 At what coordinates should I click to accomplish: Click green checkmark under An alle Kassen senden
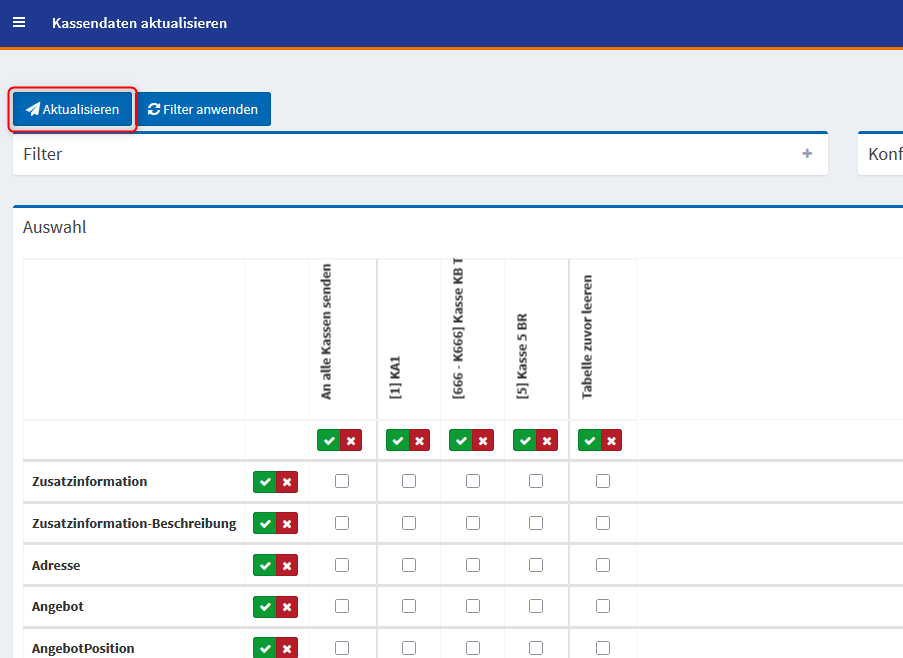click(x=328, y=440)
